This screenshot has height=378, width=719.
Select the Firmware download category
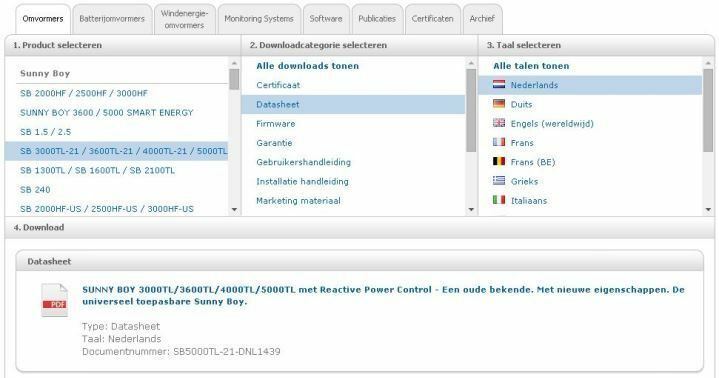point(276,123)
